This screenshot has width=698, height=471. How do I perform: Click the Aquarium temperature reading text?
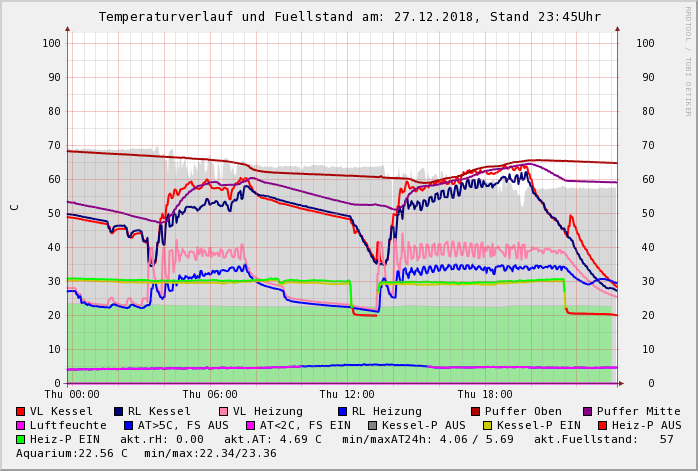tap(72, 453)
